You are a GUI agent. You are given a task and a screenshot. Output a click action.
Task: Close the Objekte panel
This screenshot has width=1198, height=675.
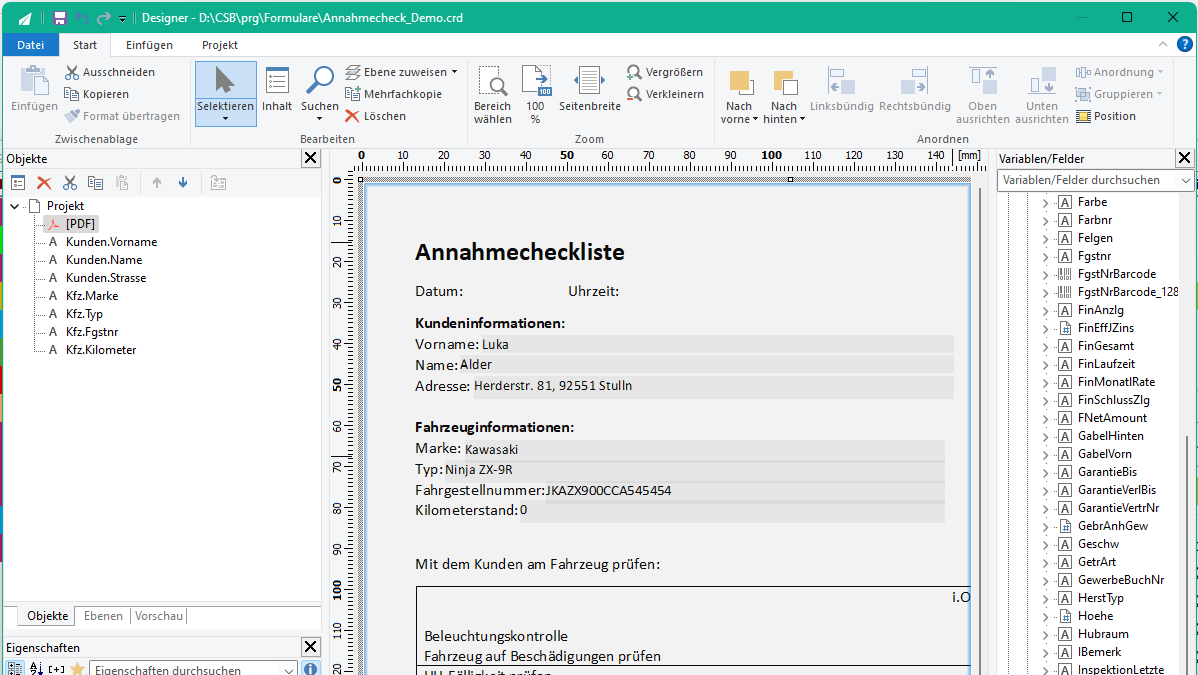[x=310, y=158]
